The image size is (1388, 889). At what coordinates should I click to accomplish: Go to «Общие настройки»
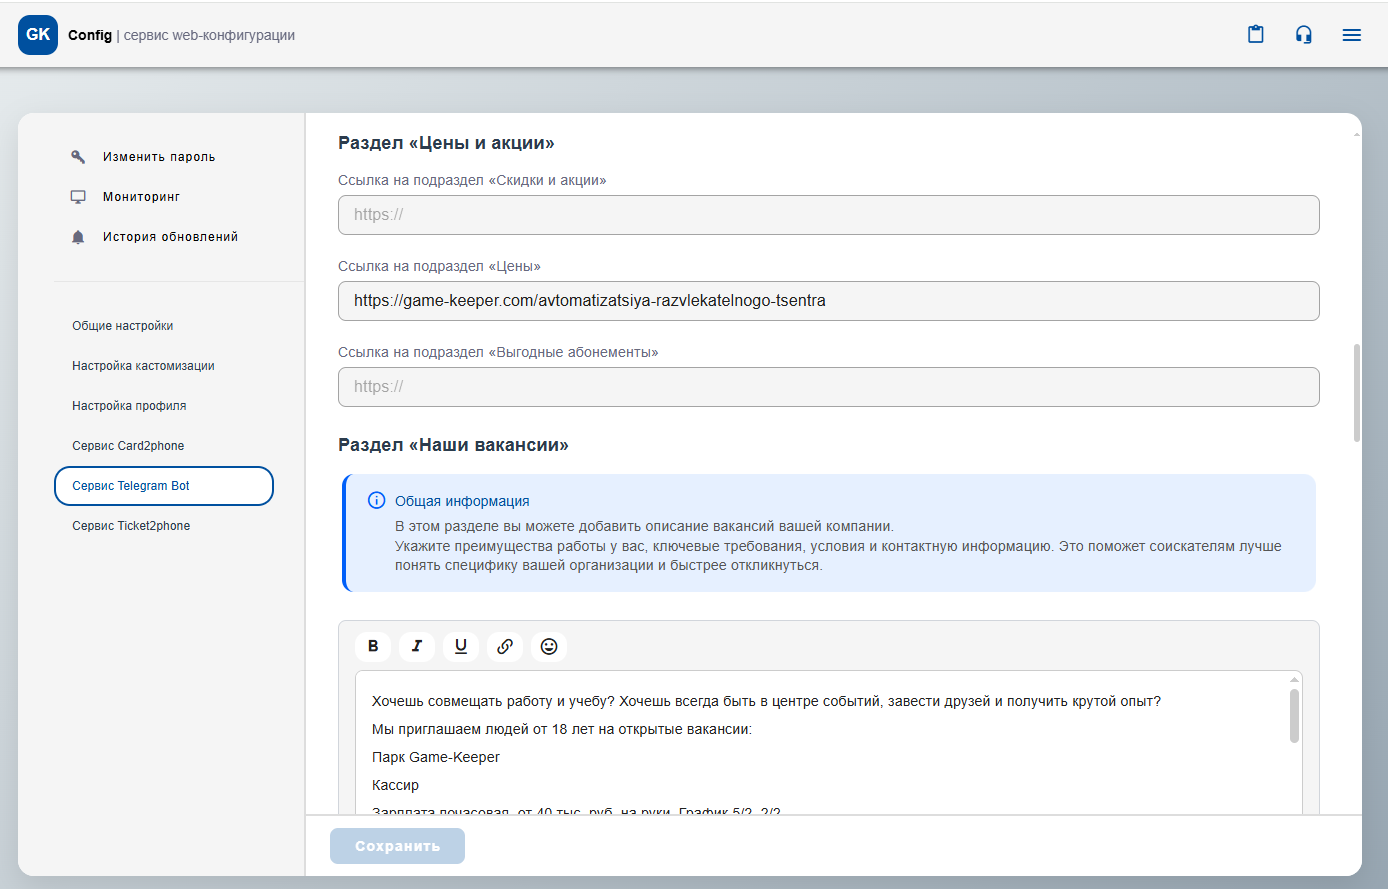pos(123,326)
